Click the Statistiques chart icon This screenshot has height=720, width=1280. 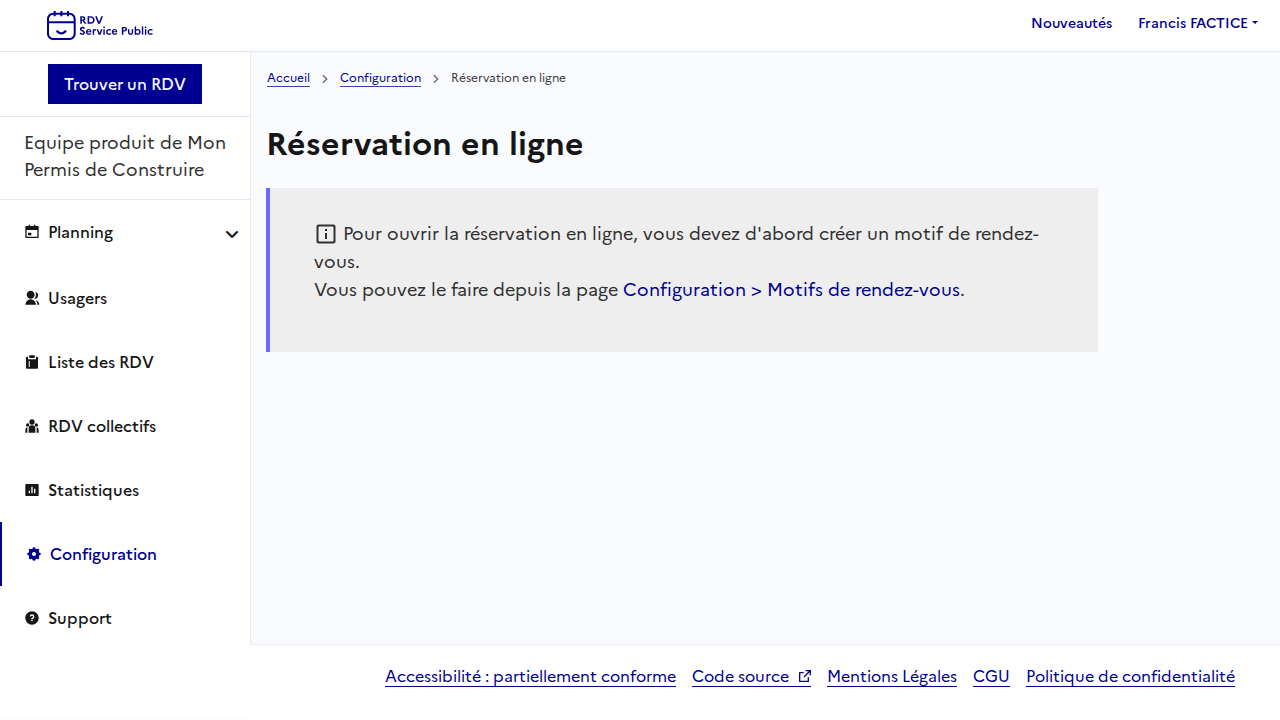32,490
